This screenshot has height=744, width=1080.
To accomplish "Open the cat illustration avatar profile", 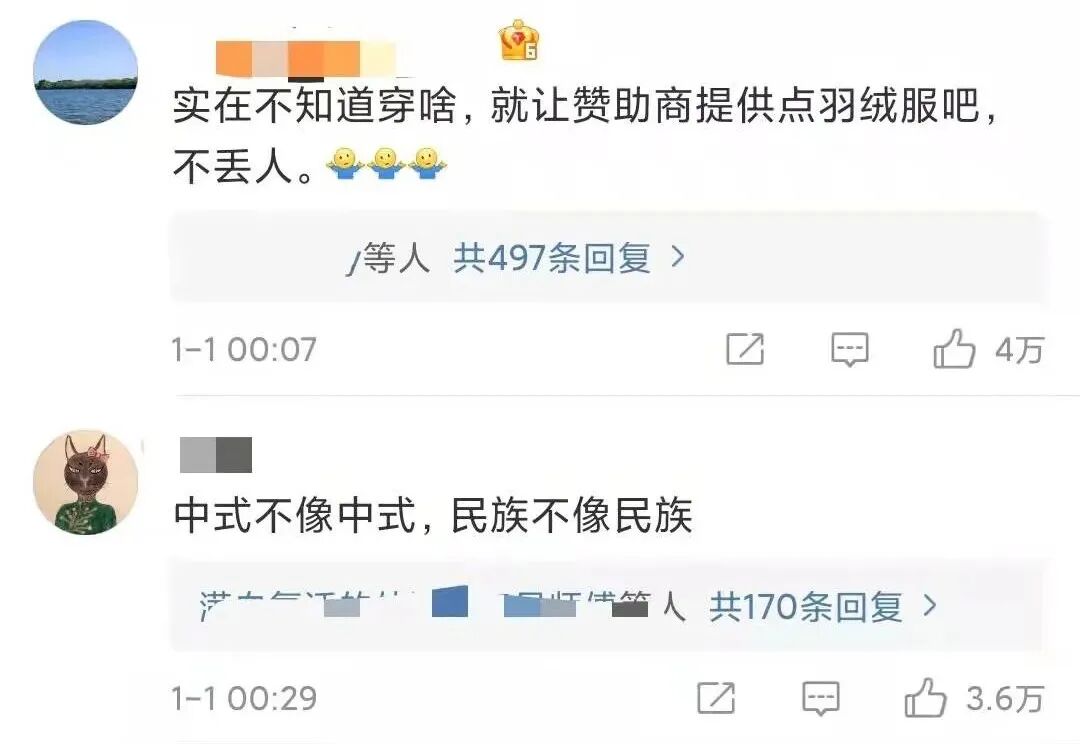I will 85,483.
